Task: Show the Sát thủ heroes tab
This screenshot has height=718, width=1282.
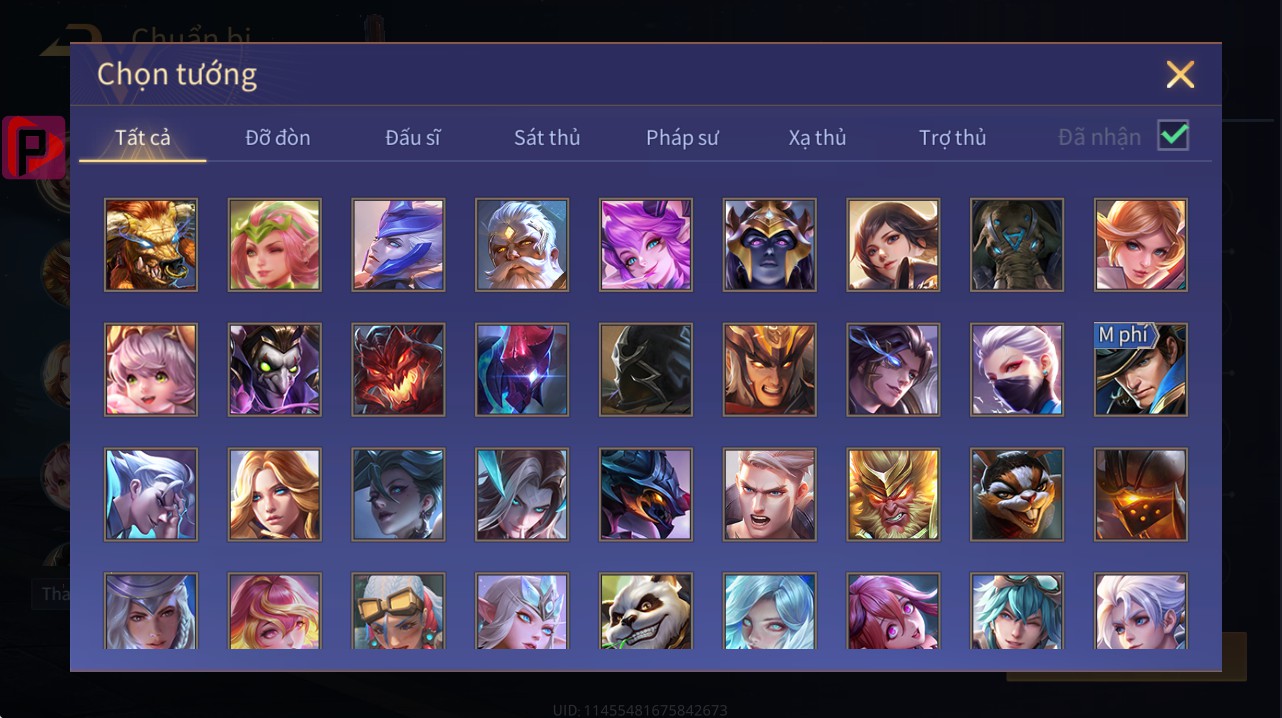Action: point(547,138)
